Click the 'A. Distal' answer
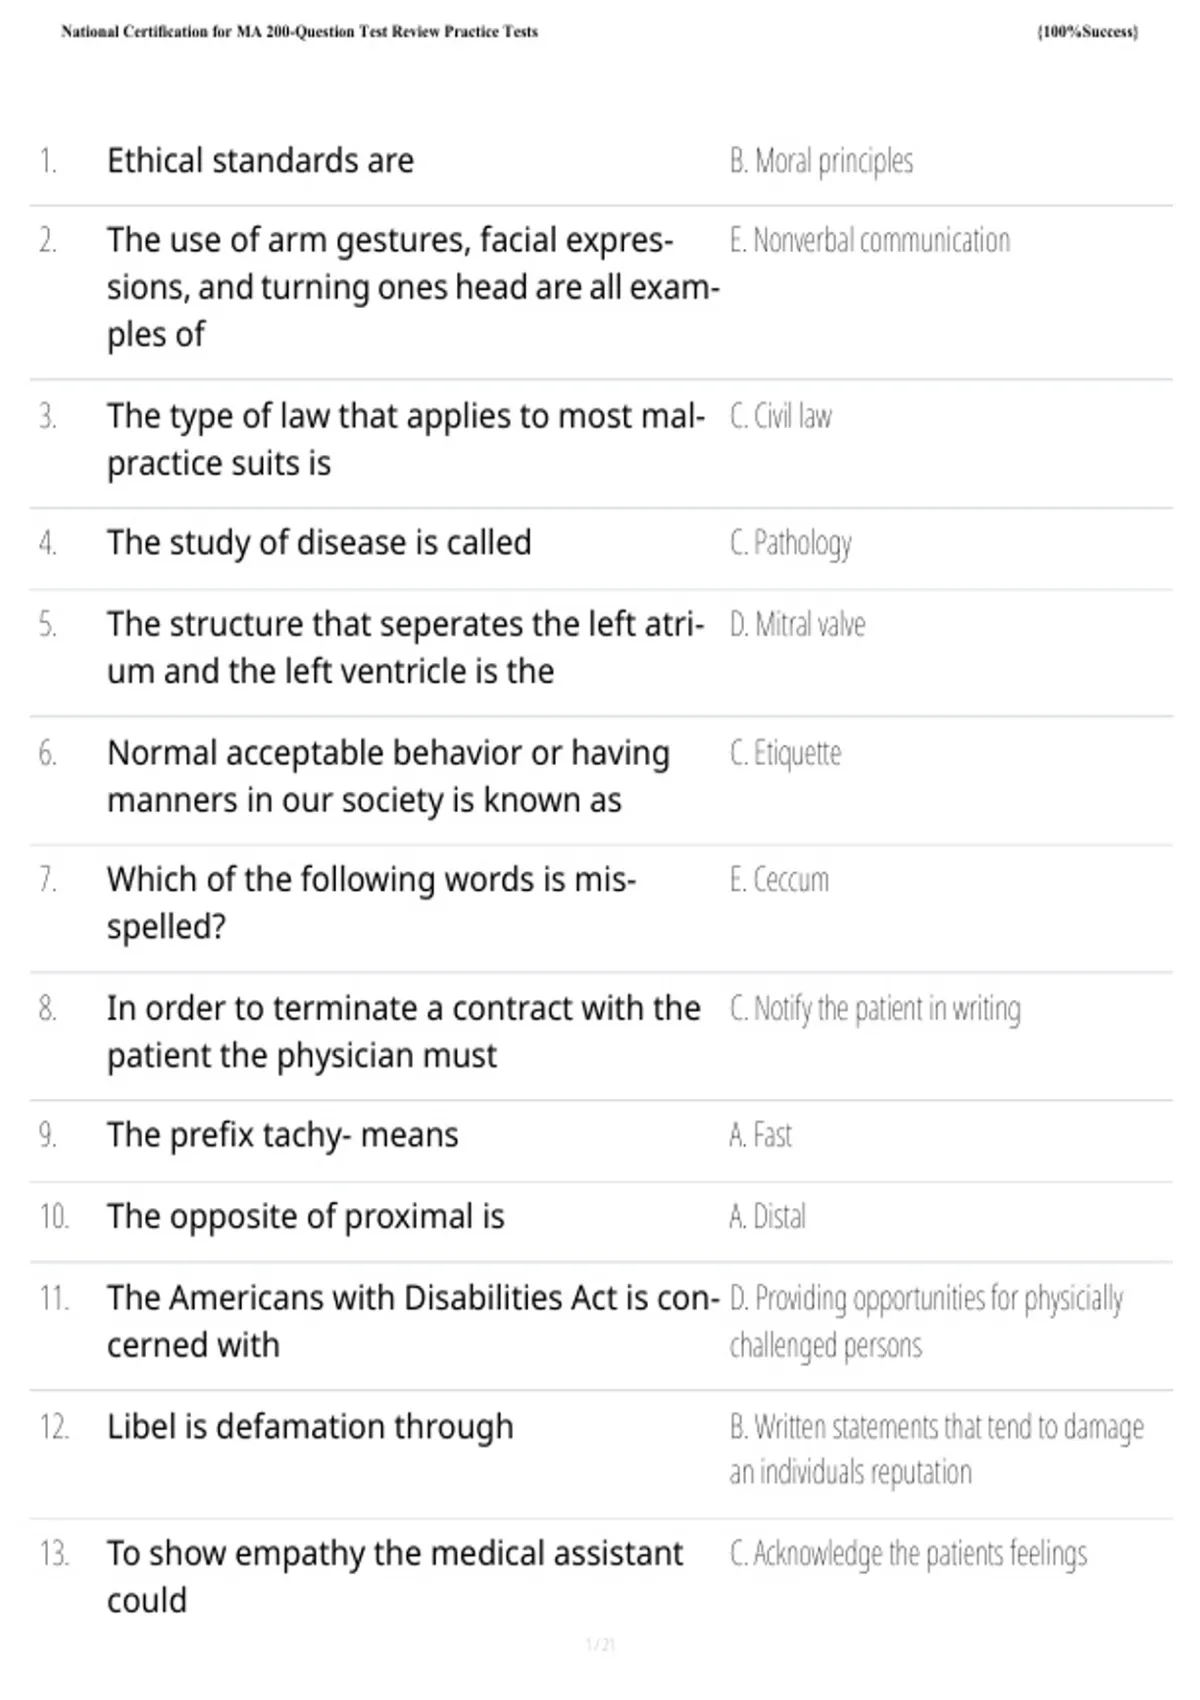This screenshot has height=1700, width=1200. click(767, 1217)
